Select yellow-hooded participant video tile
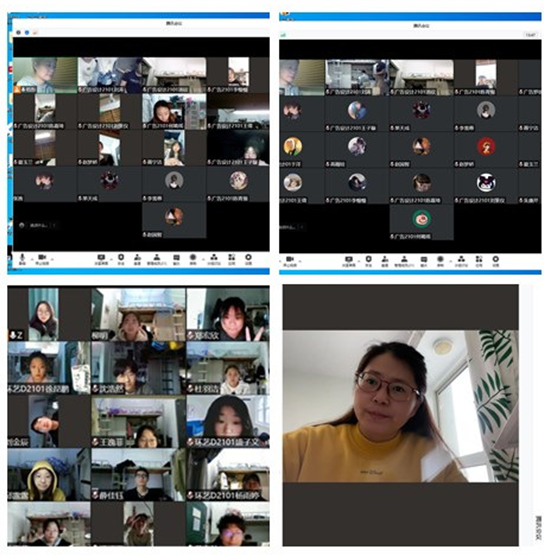The width and height of the screenshot is (544, 555). tap(49, 475)
